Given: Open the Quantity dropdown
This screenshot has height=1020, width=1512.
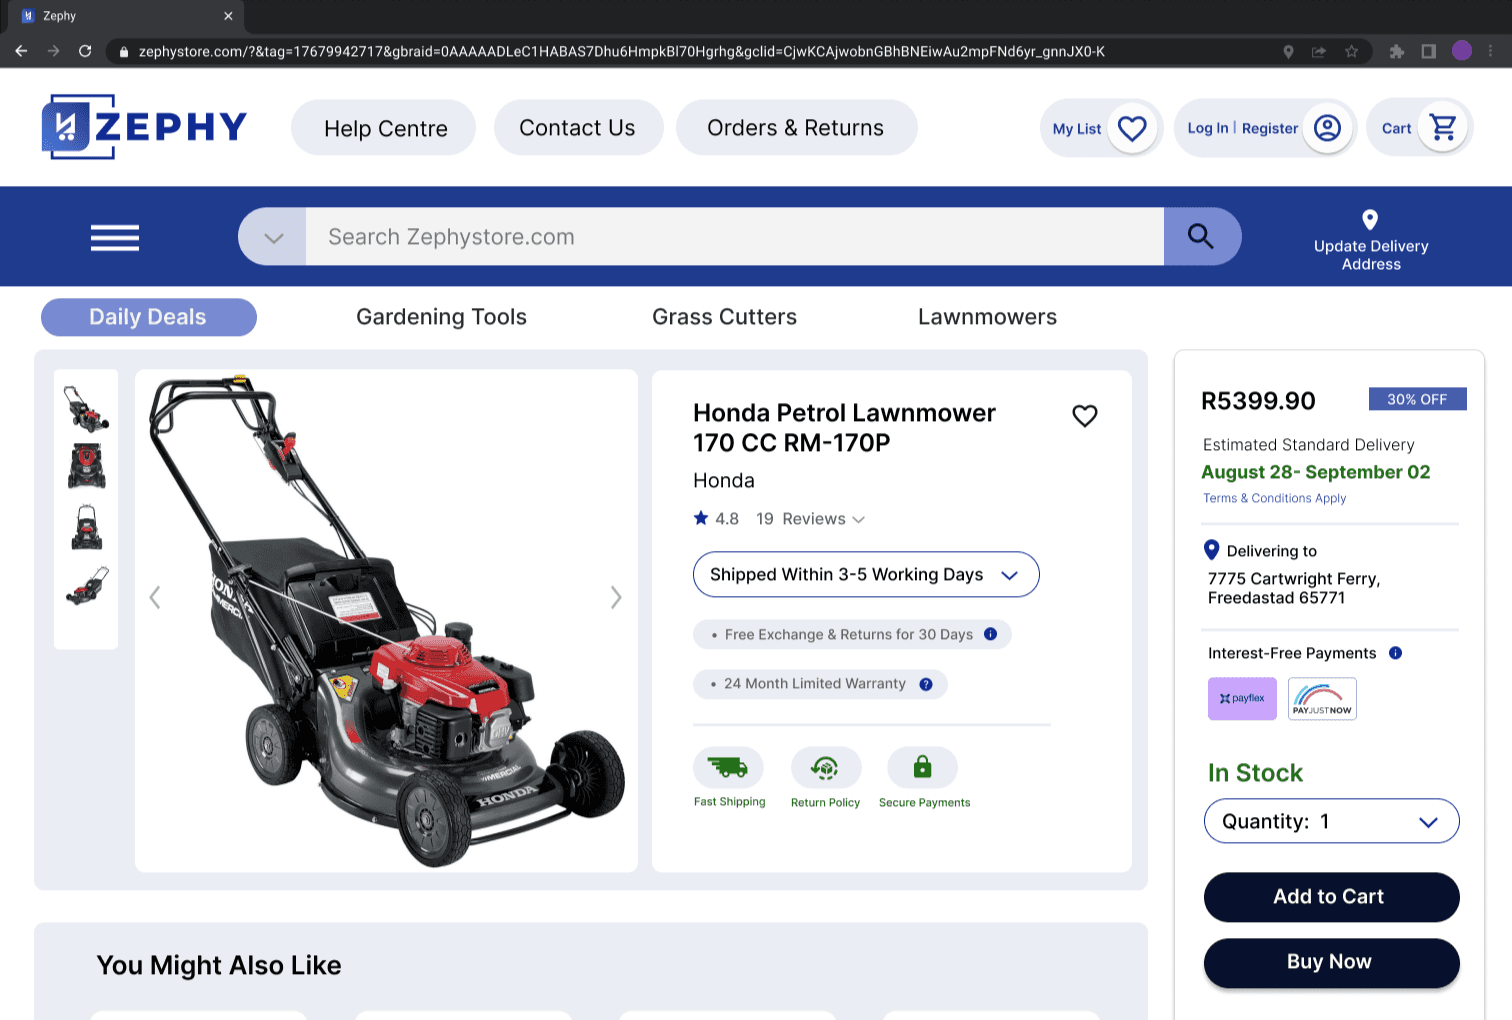Looking at the screenshot, I should tap(1331, 821).
